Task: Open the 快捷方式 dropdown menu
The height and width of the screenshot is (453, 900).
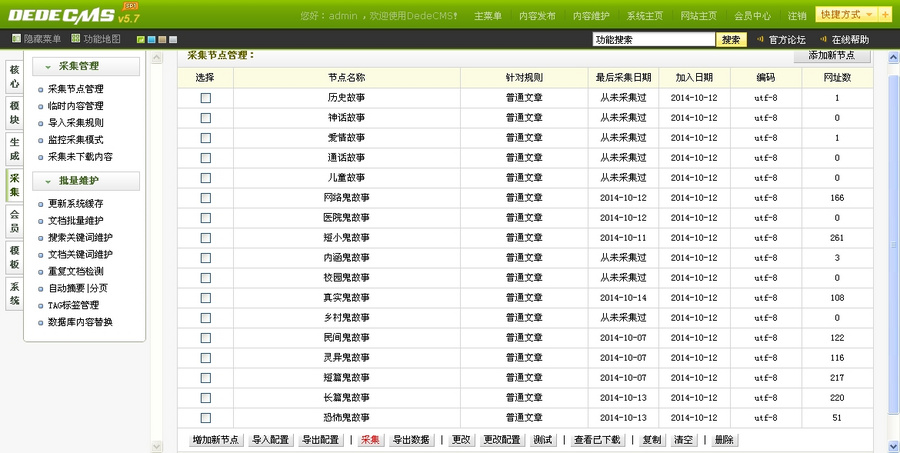Action: tap(847, 14)
